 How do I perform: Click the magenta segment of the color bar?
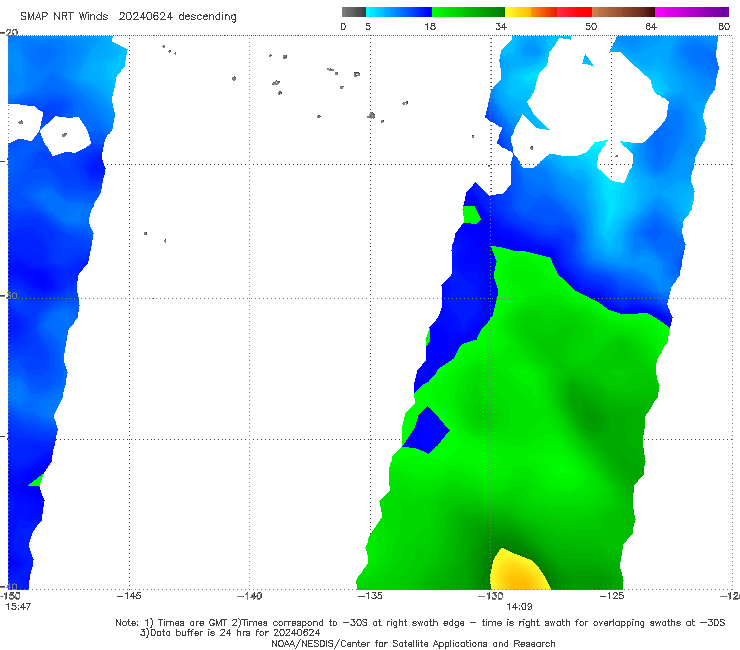point(692,12)
